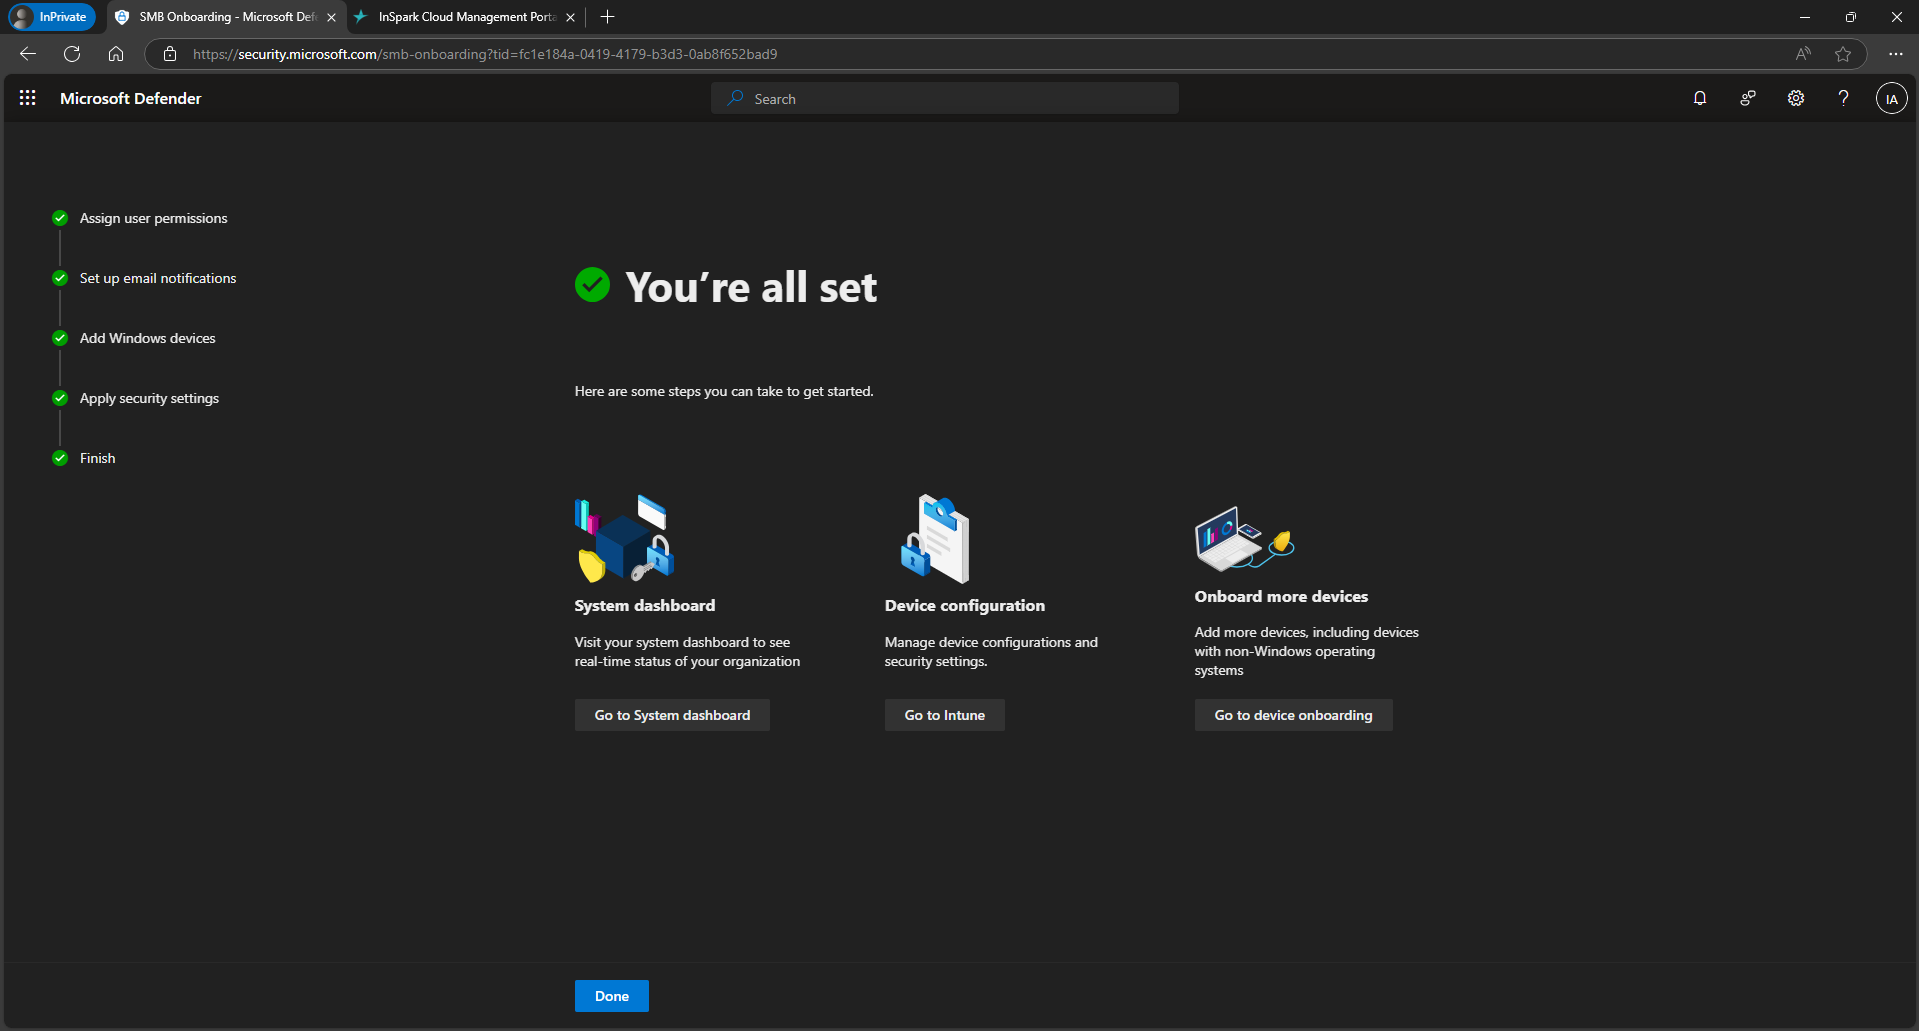This screenshot has height=1031, width=1919.
Task: Click the green check for Assign user permissions
Action: pos(60,218)
